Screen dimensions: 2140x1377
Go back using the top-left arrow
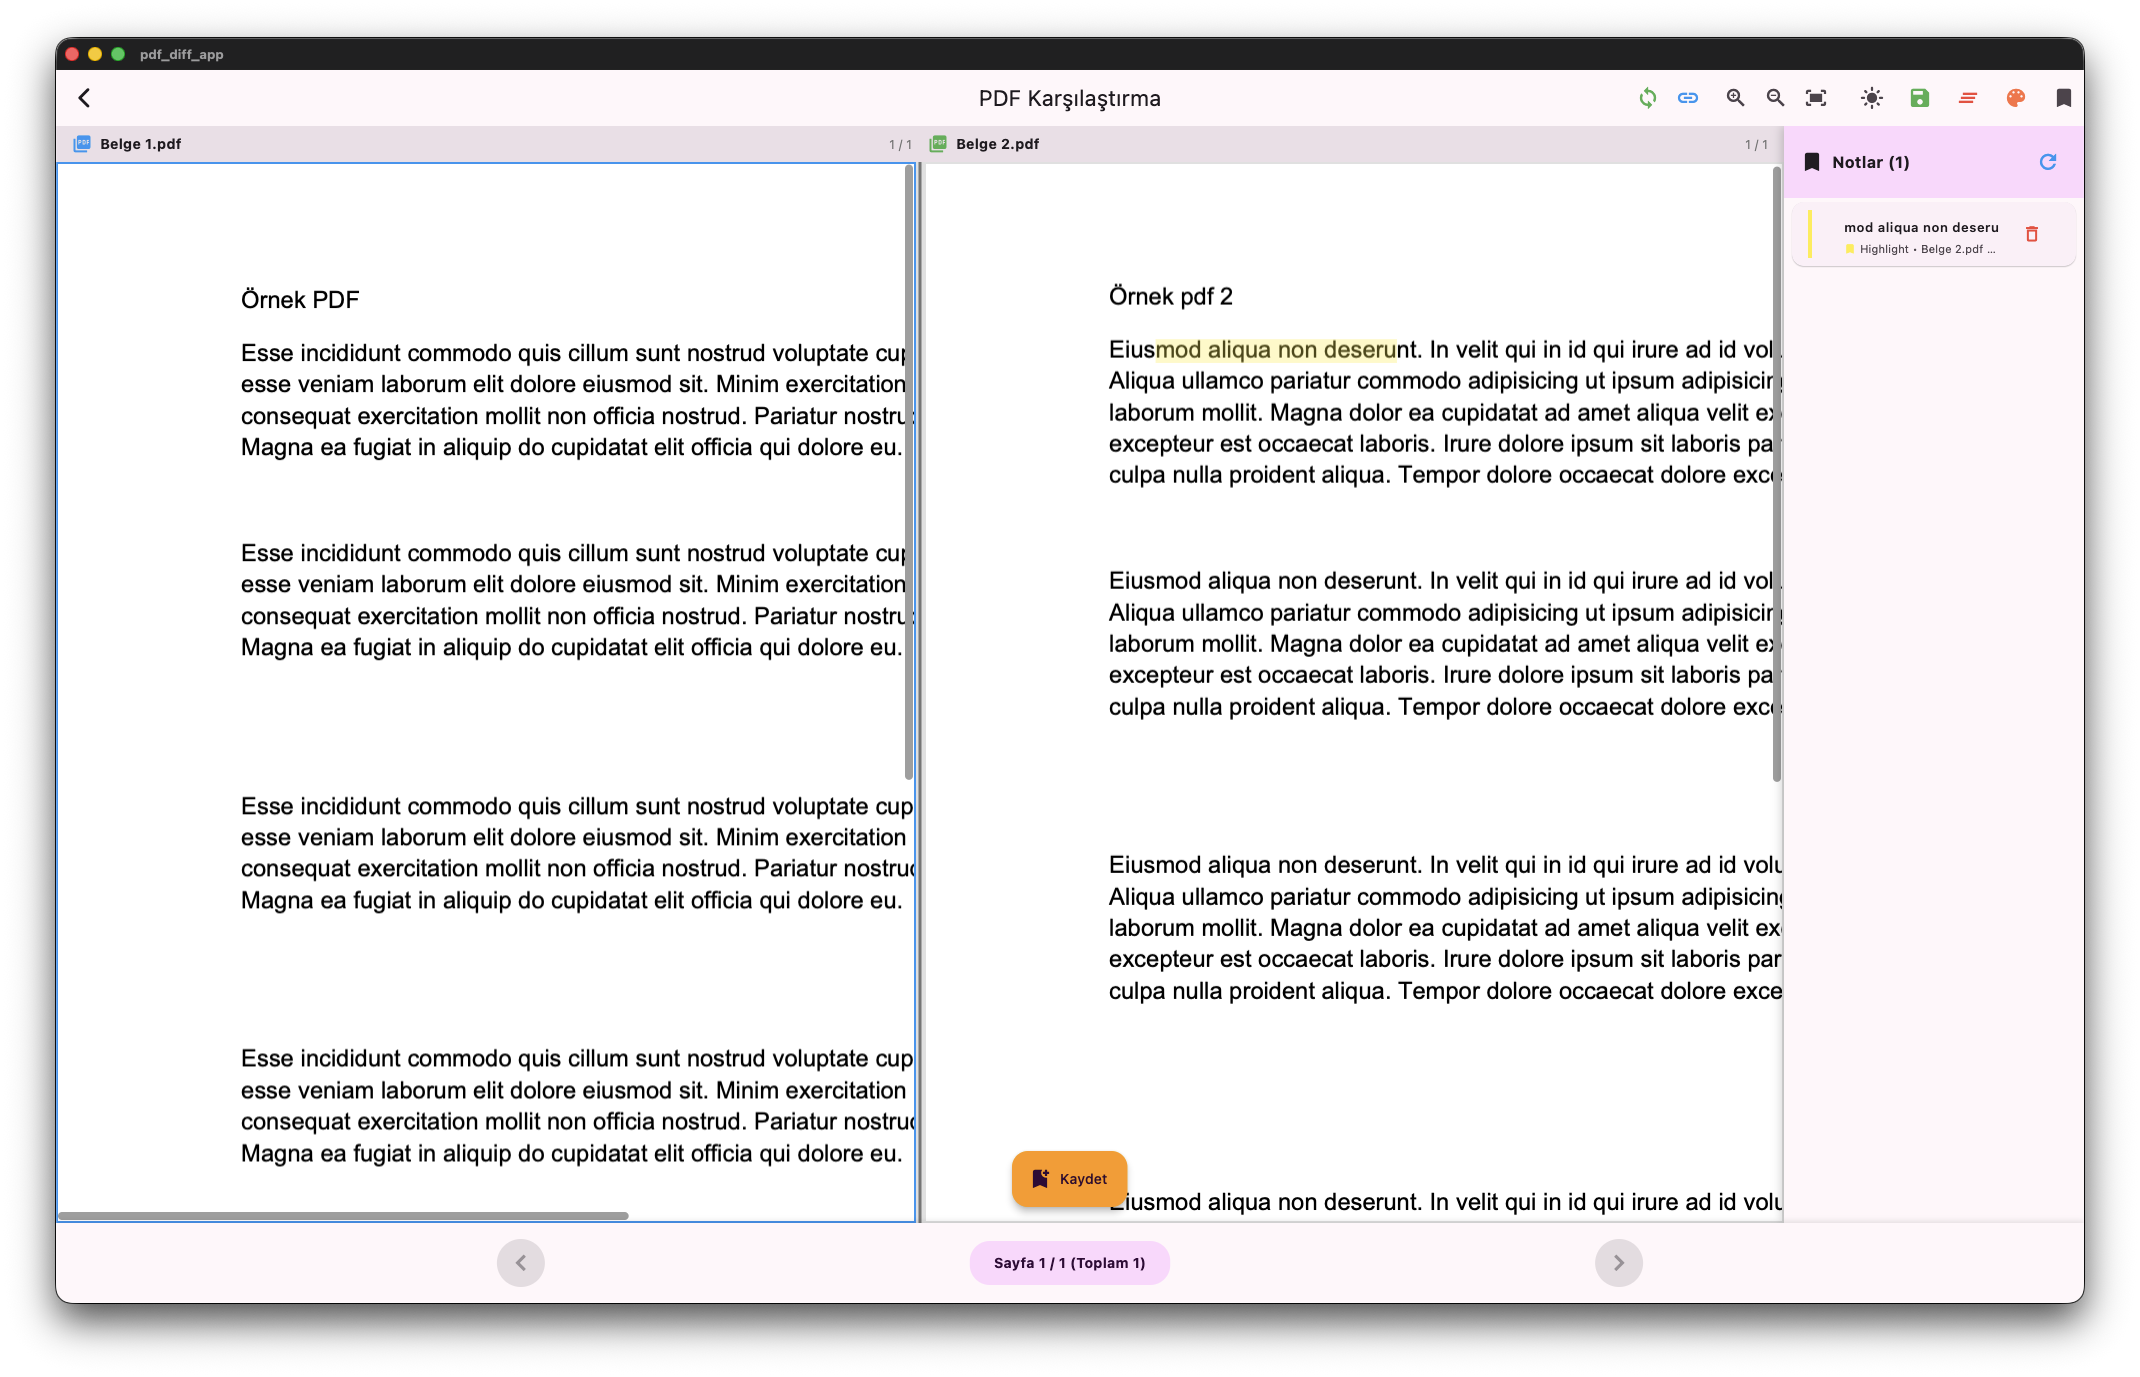click(x=85, y=98)
